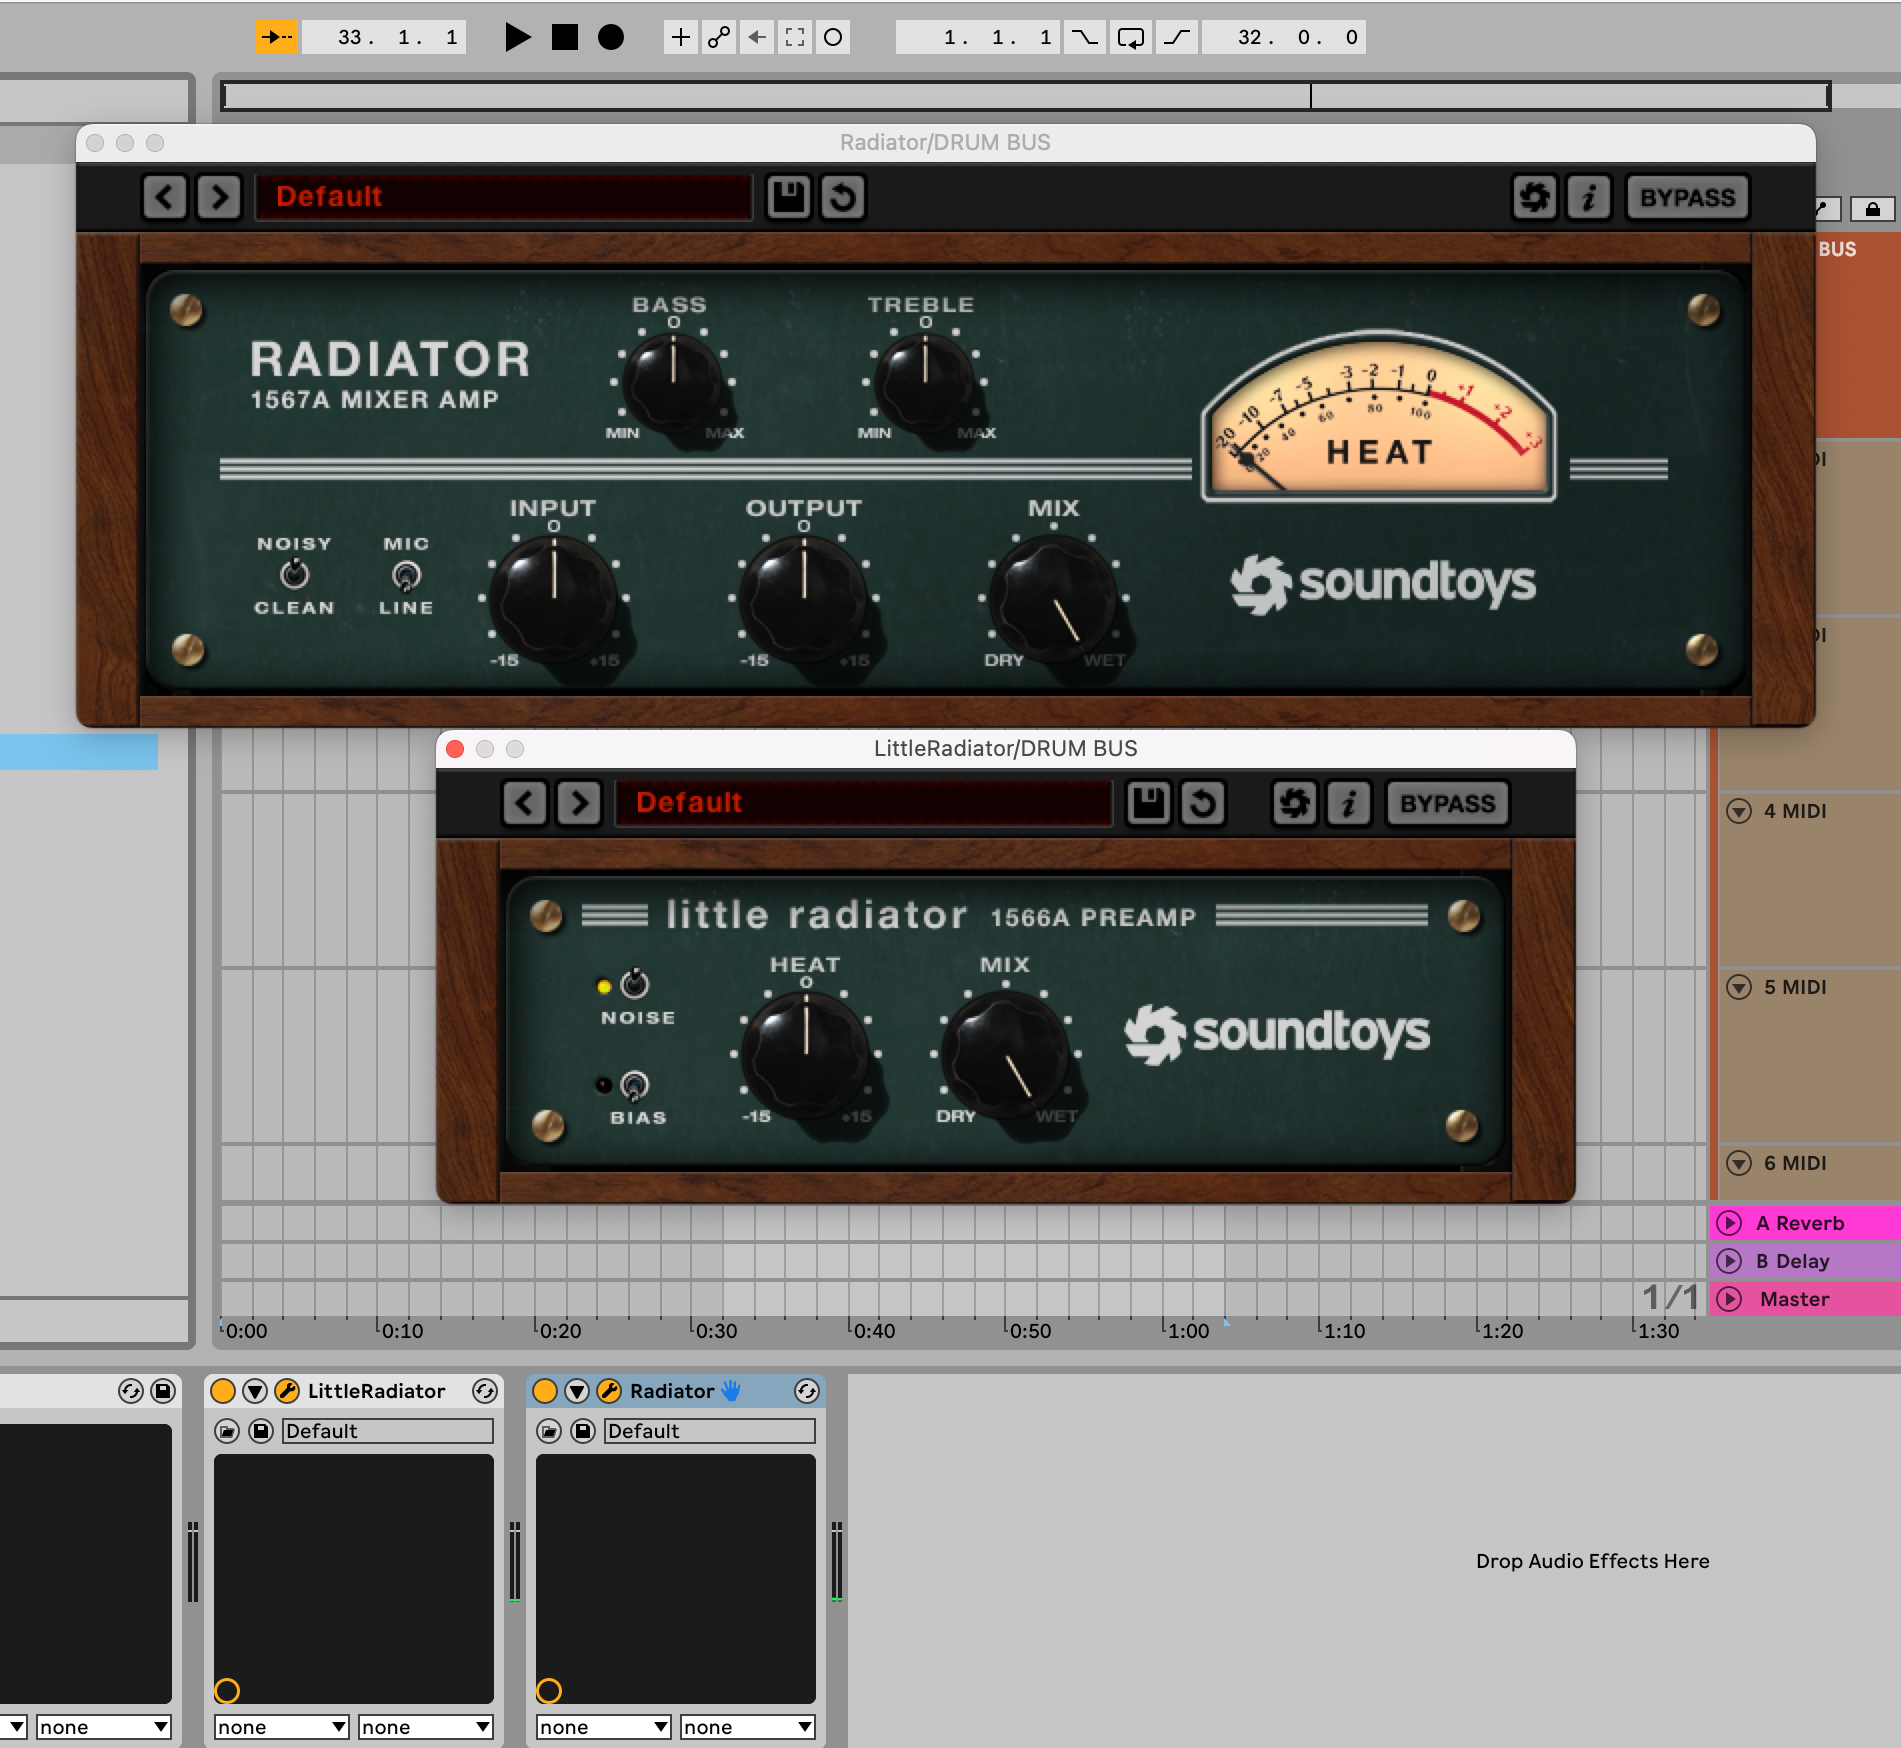Open the Default preset menu in LittleRadiator
Screen dimensions: 1901x1748
click(x=863, y=803)
